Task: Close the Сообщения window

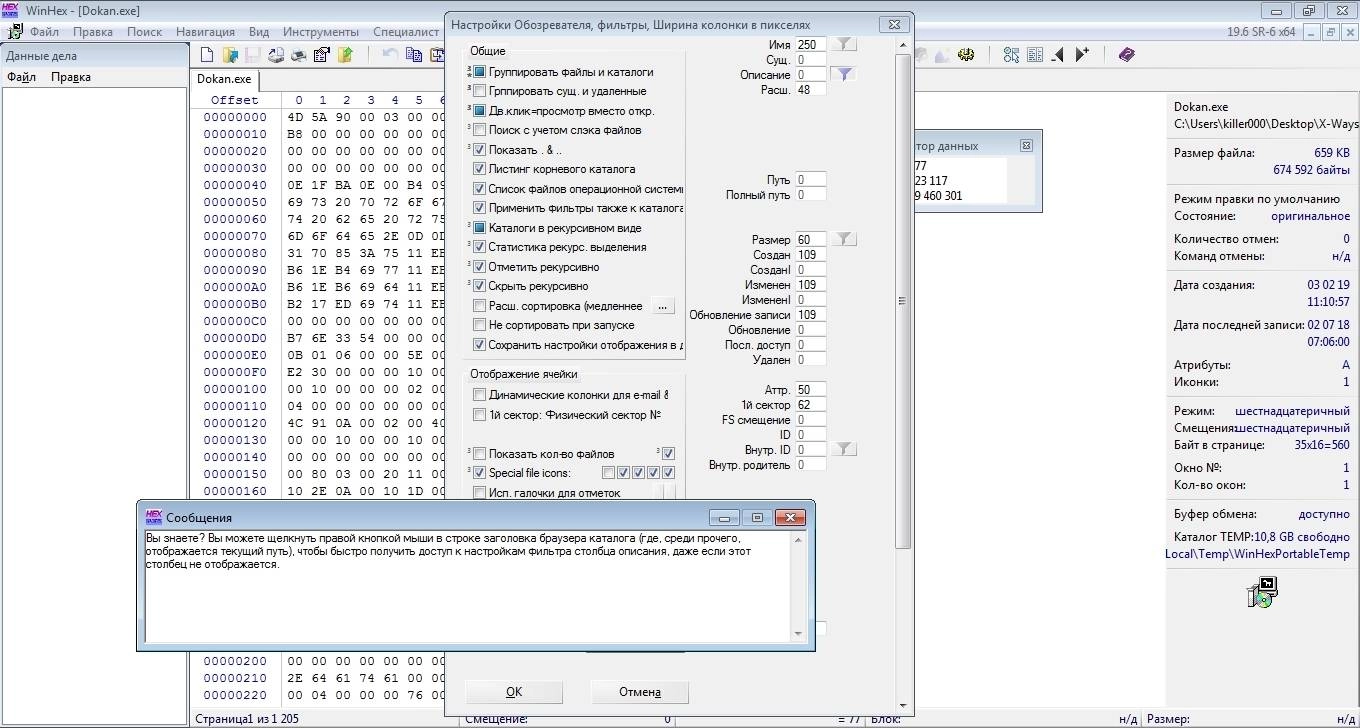Action: pos(790,517)
